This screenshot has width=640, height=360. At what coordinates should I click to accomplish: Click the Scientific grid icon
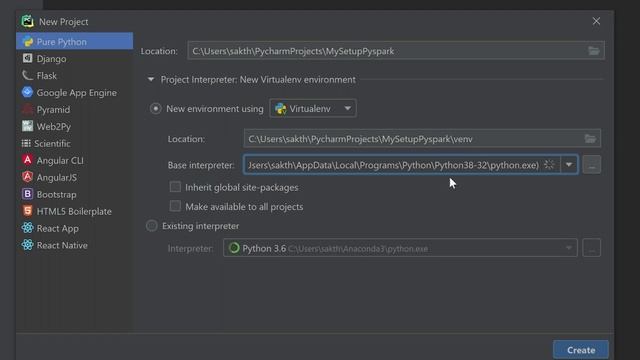click(x=26, y=143)
